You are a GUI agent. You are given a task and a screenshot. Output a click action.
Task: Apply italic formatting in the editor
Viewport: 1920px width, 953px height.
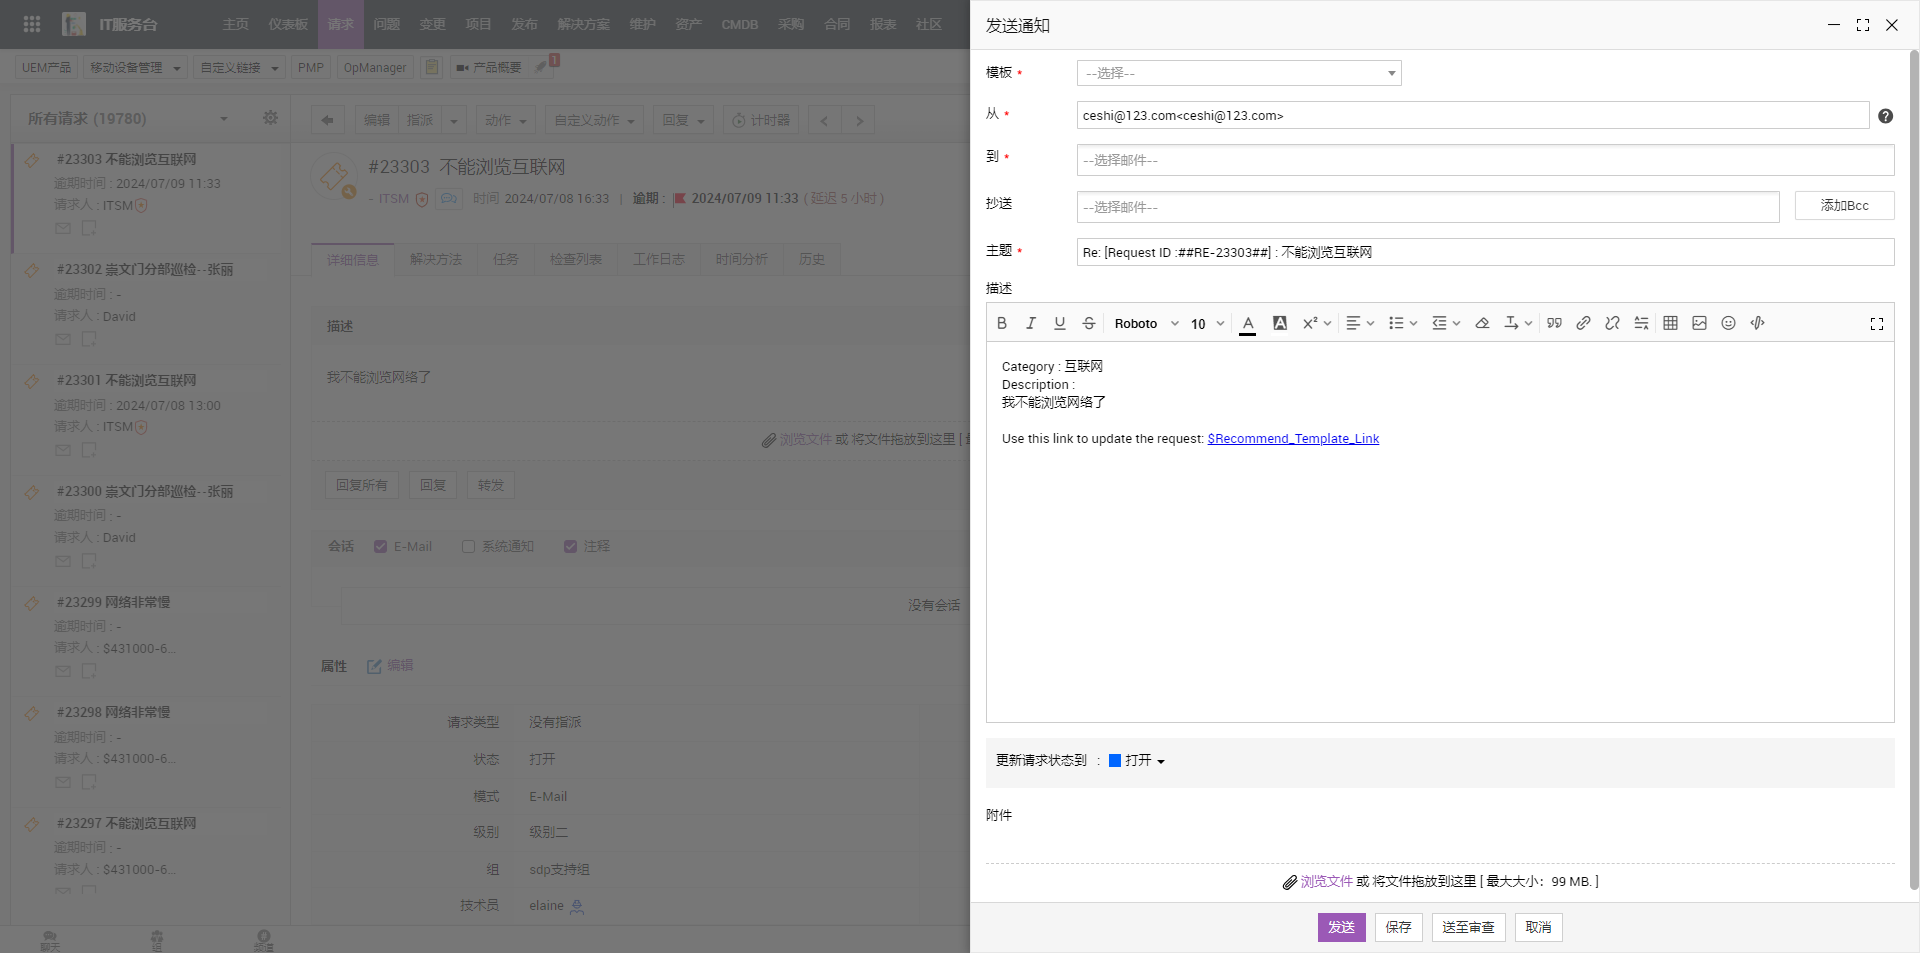point(1031,323)
